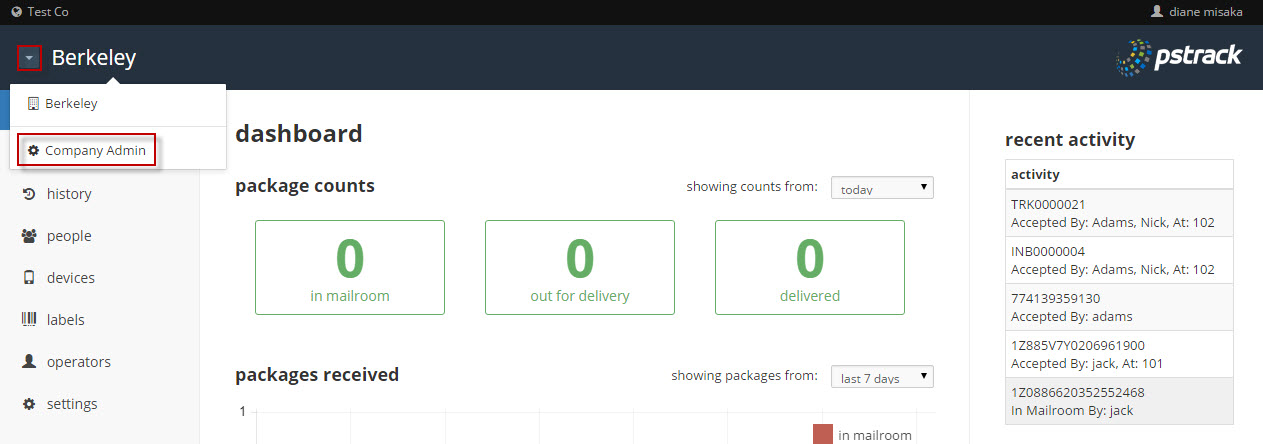The width and height of the screenshot is (1263, 444).
Task: Click the settings gear icon in sidebar
Action: [29, 404]
